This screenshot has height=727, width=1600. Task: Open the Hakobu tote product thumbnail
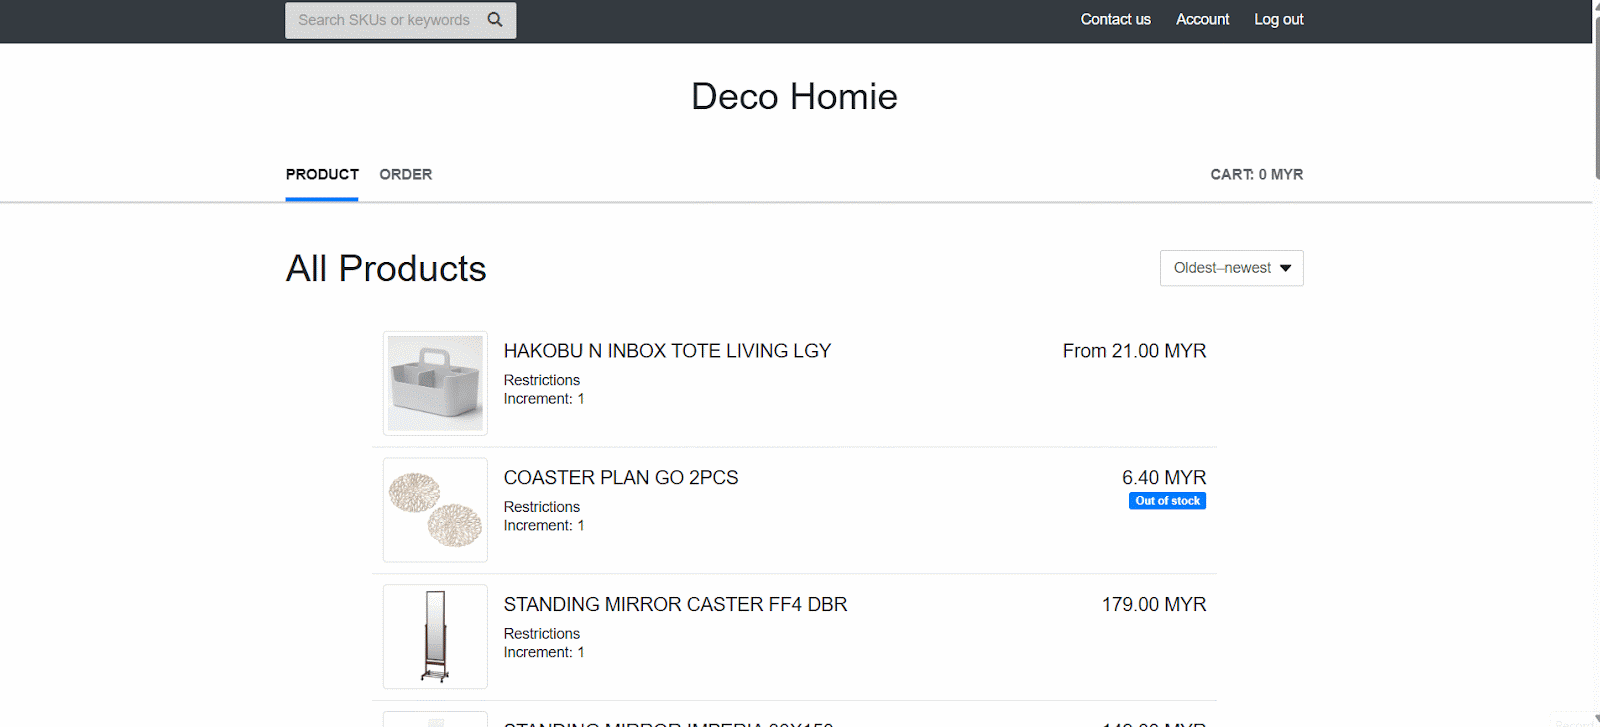tap(435, 383)
